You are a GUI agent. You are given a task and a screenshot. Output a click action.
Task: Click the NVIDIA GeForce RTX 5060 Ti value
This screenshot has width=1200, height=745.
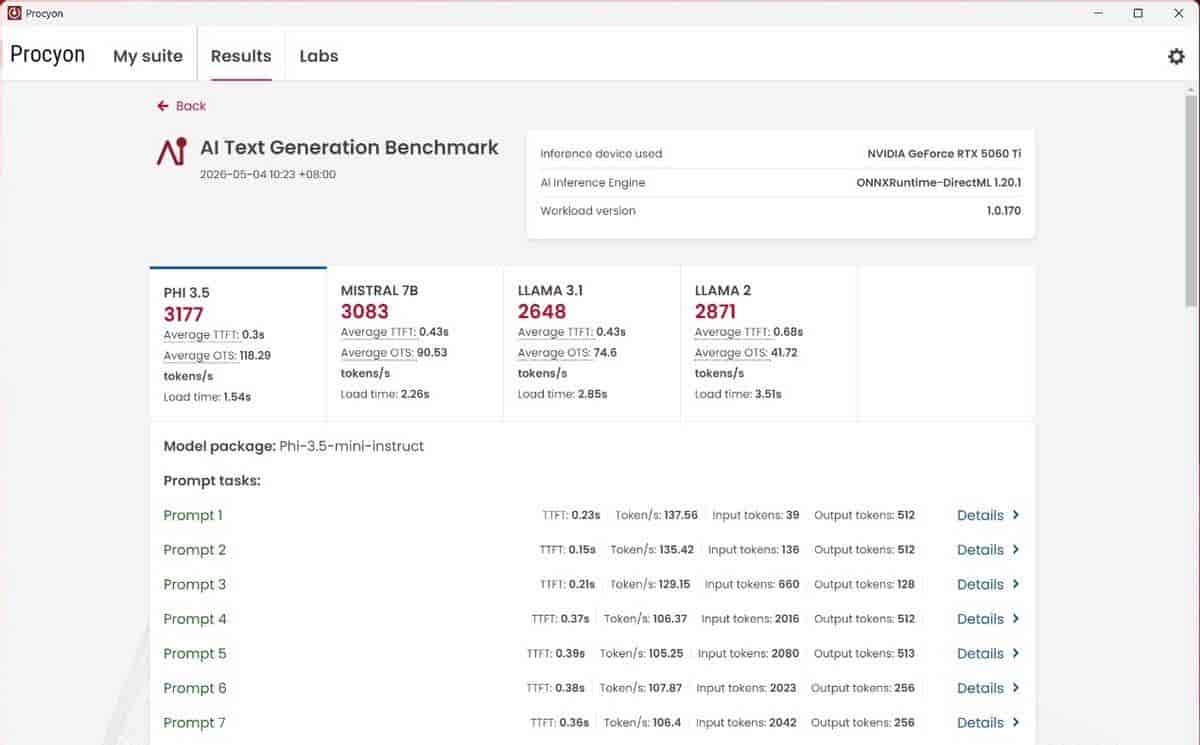pyautogui.click(x=944, y=154)
